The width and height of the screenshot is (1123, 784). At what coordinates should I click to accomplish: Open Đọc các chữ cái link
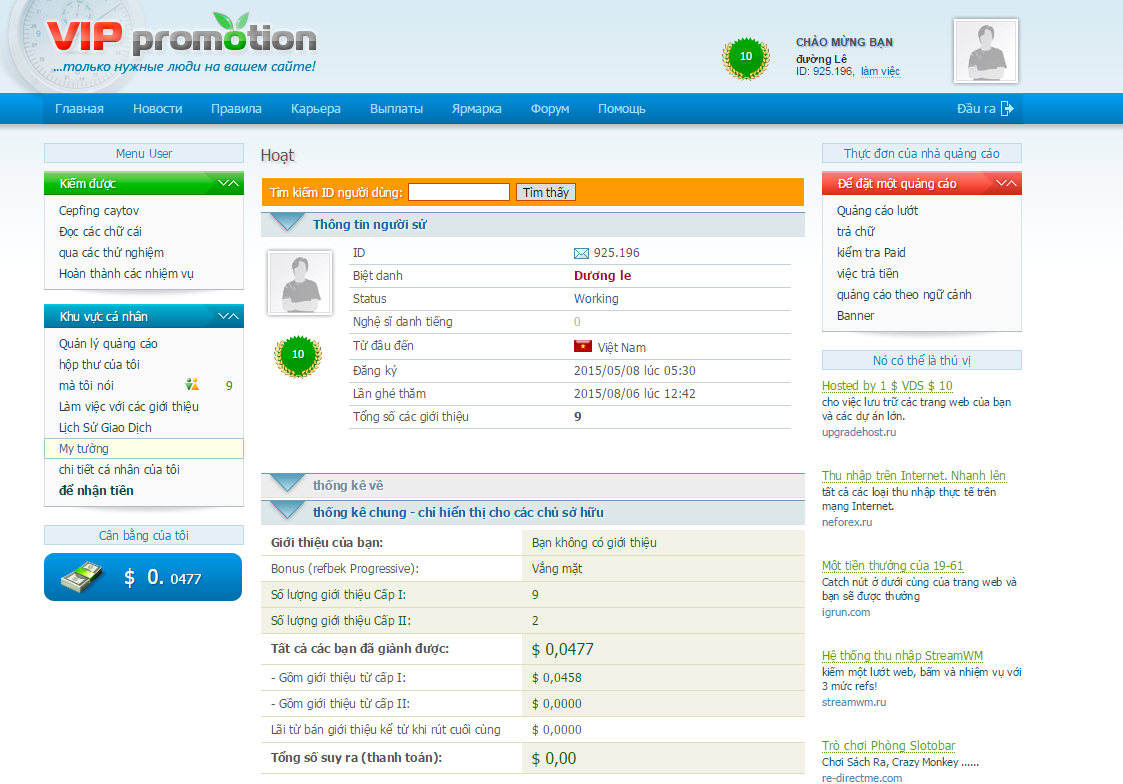(100, 231)
